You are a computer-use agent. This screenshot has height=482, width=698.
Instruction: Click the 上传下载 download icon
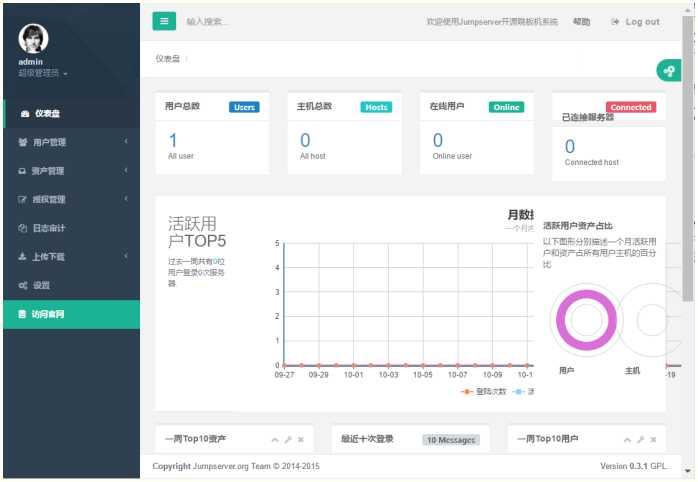click(22, 256)
